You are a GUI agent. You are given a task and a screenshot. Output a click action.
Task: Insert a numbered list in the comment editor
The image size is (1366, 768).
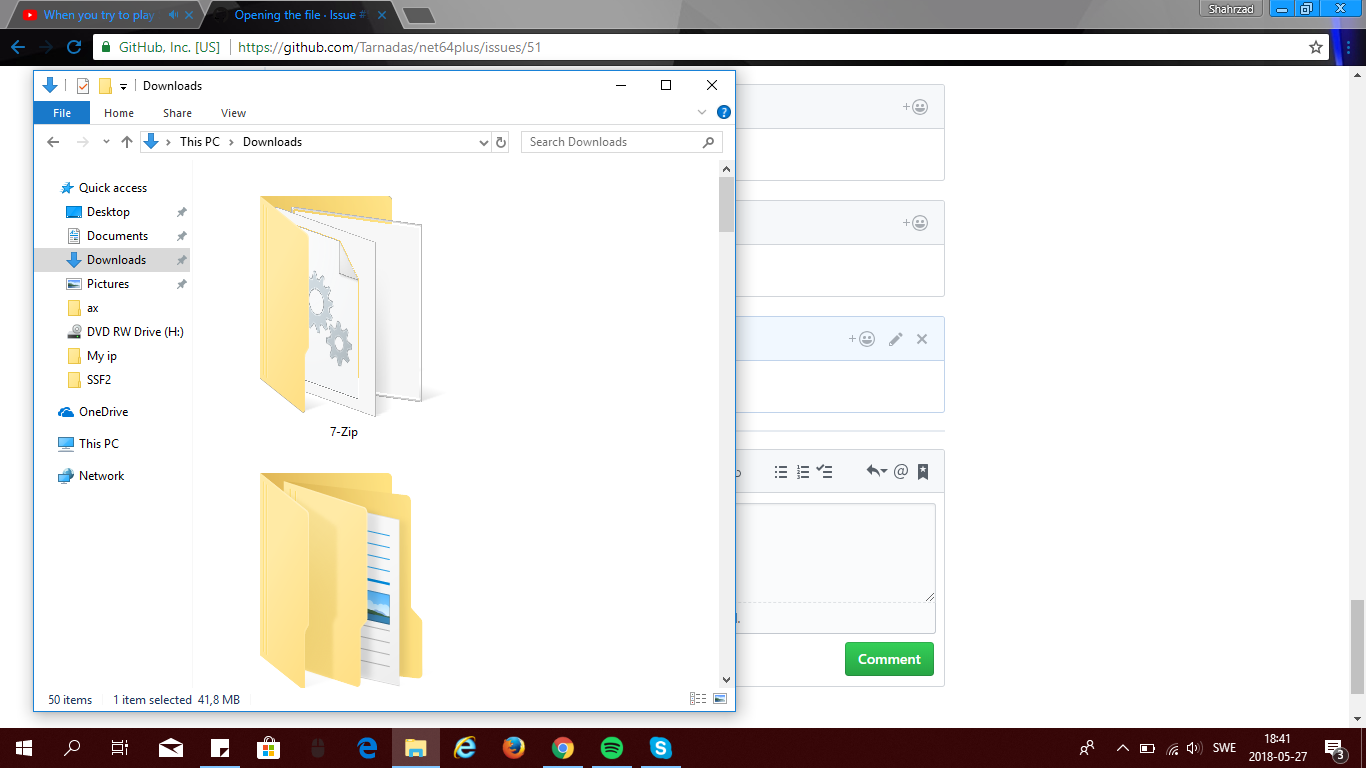(803, 472)
